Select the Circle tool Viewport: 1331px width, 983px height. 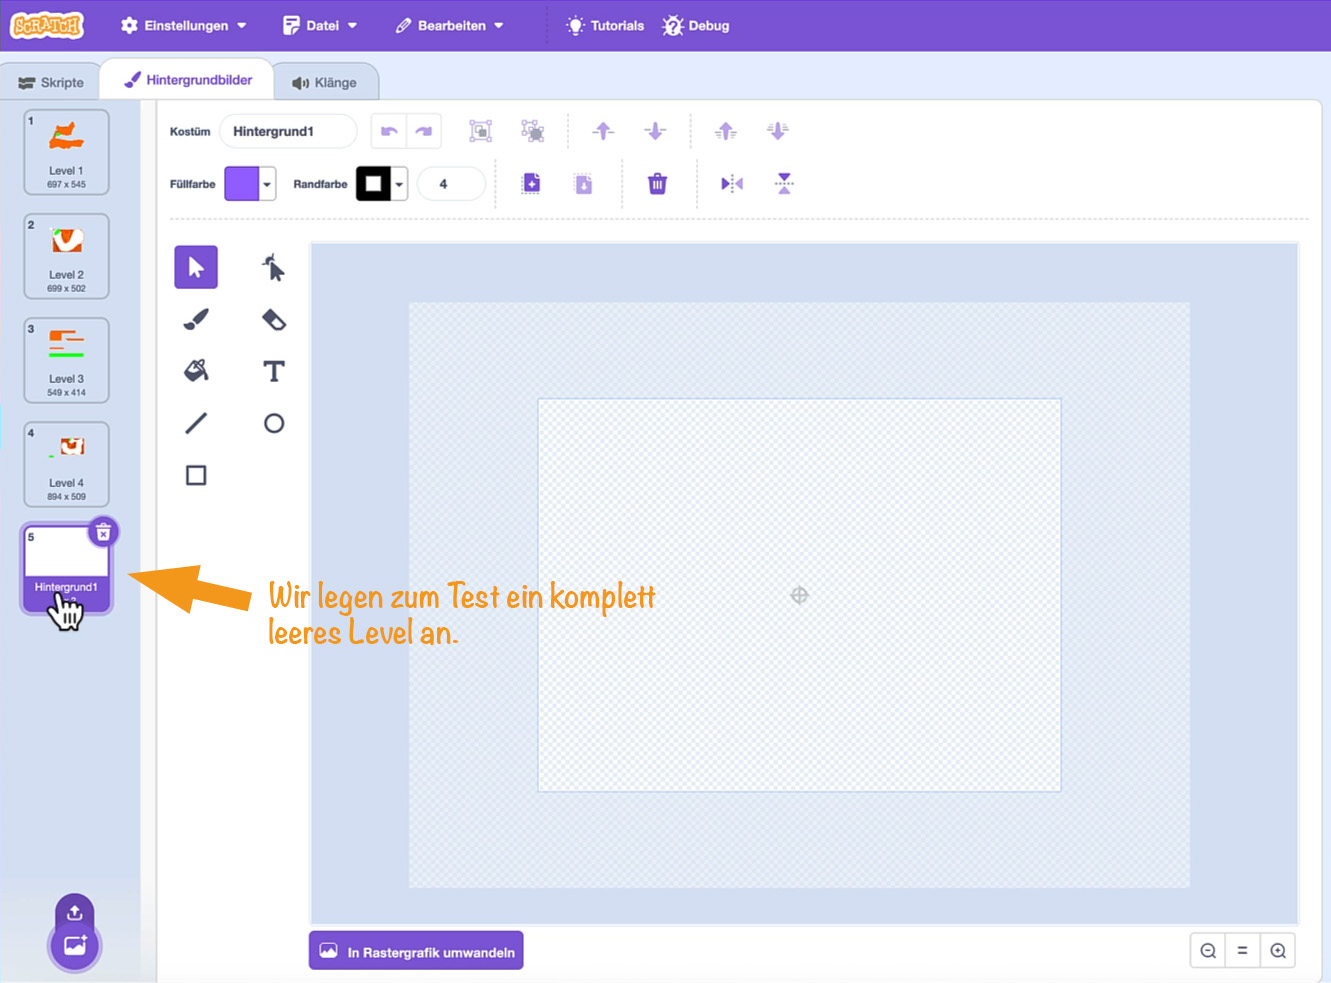pyautogui.click(x=273, y=423)
